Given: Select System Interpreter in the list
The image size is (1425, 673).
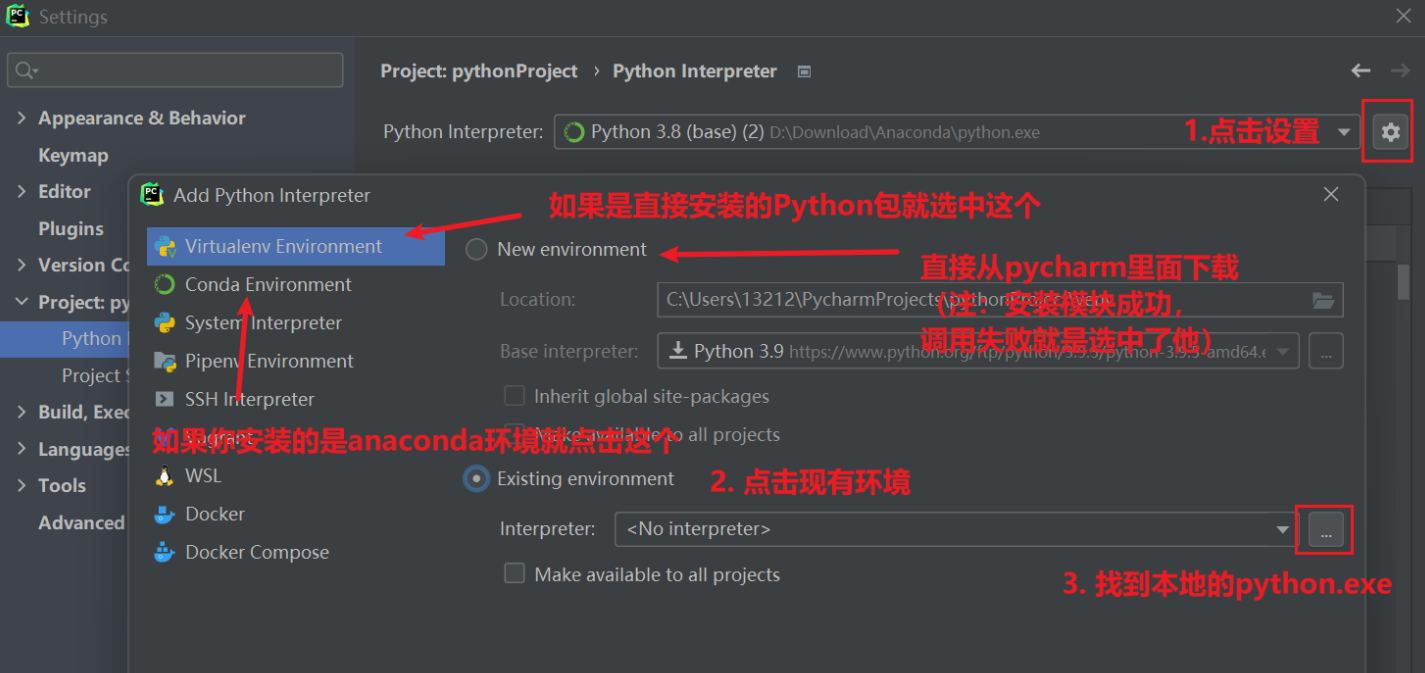Looking at the screenshot, I should point(262,322).
